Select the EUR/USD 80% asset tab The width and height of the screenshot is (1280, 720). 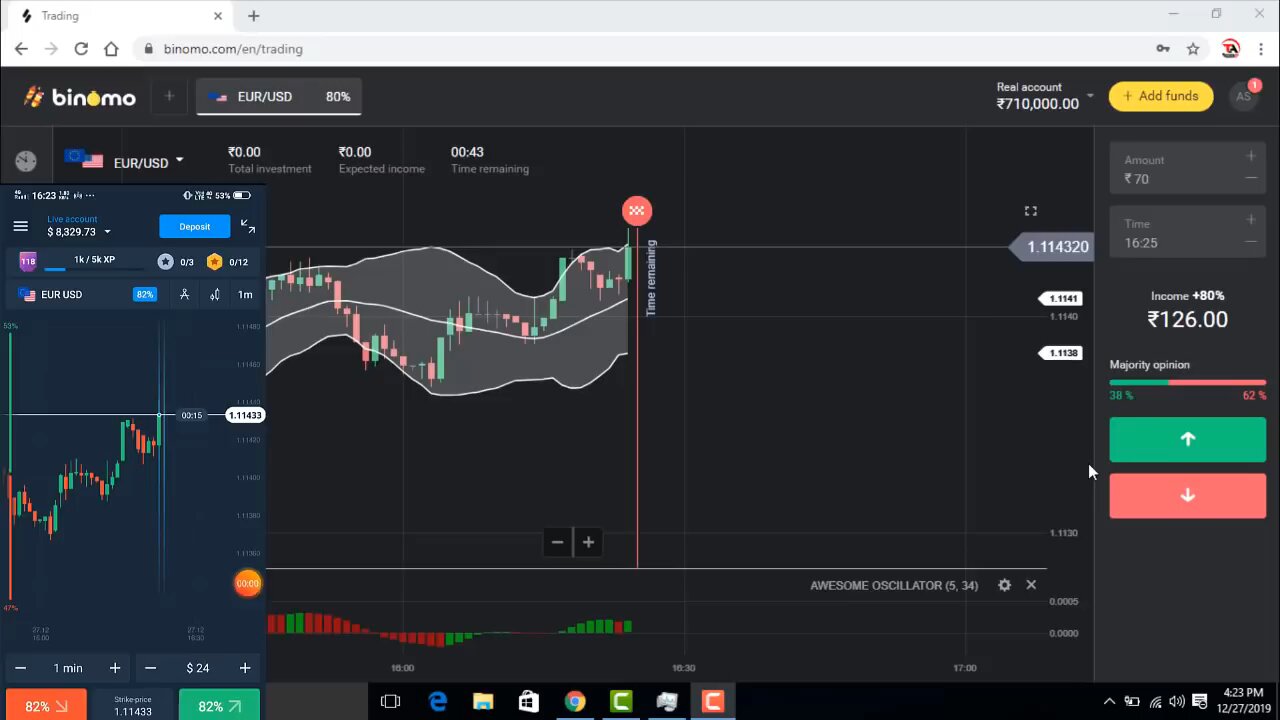(279, 96)
